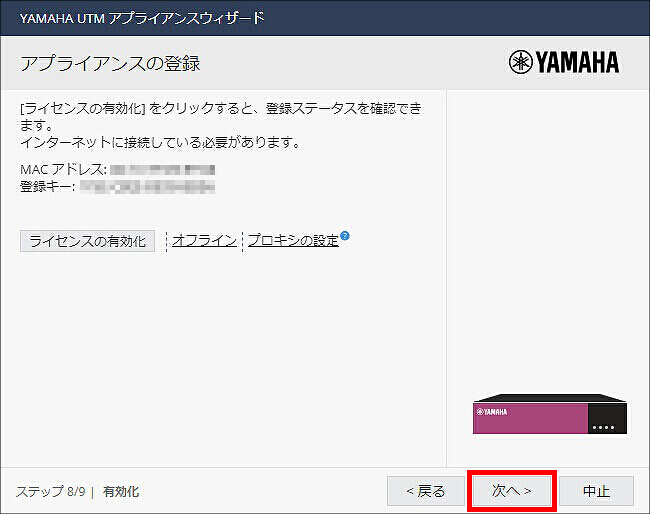Click the アプライアンスの登録 page heading

(110, 63)
